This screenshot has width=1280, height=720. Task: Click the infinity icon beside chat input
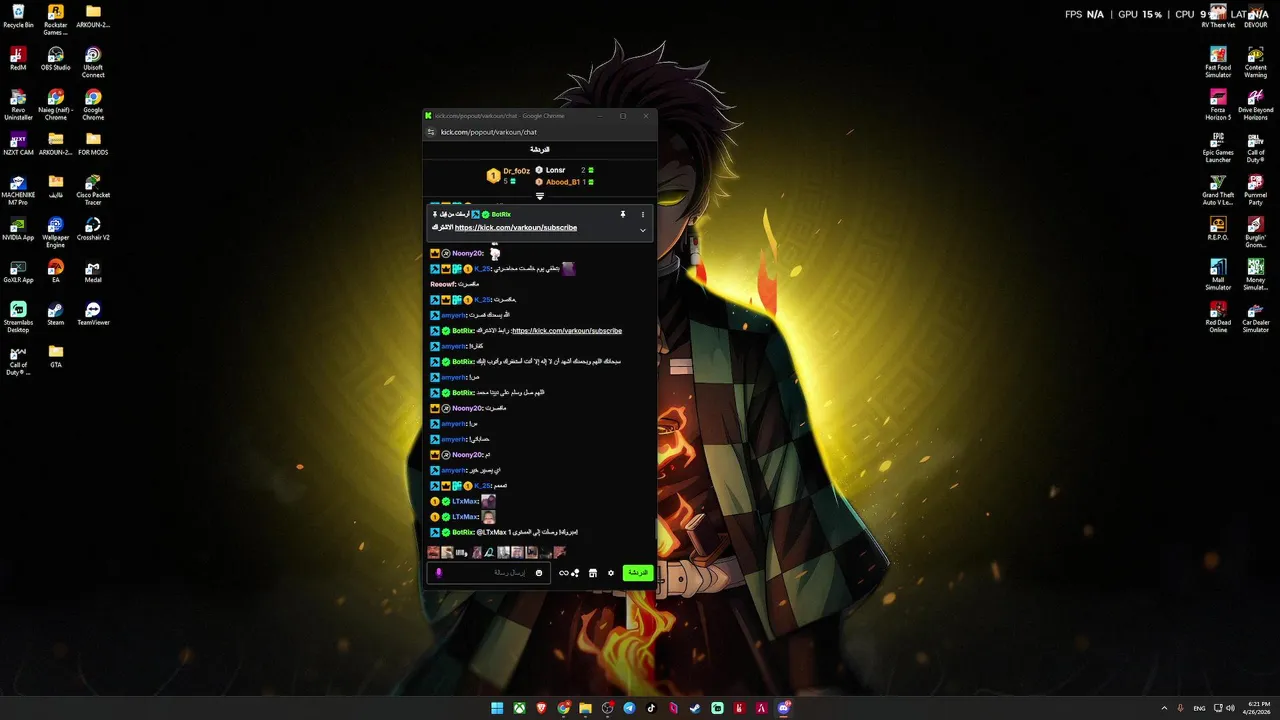pos(563,573)
